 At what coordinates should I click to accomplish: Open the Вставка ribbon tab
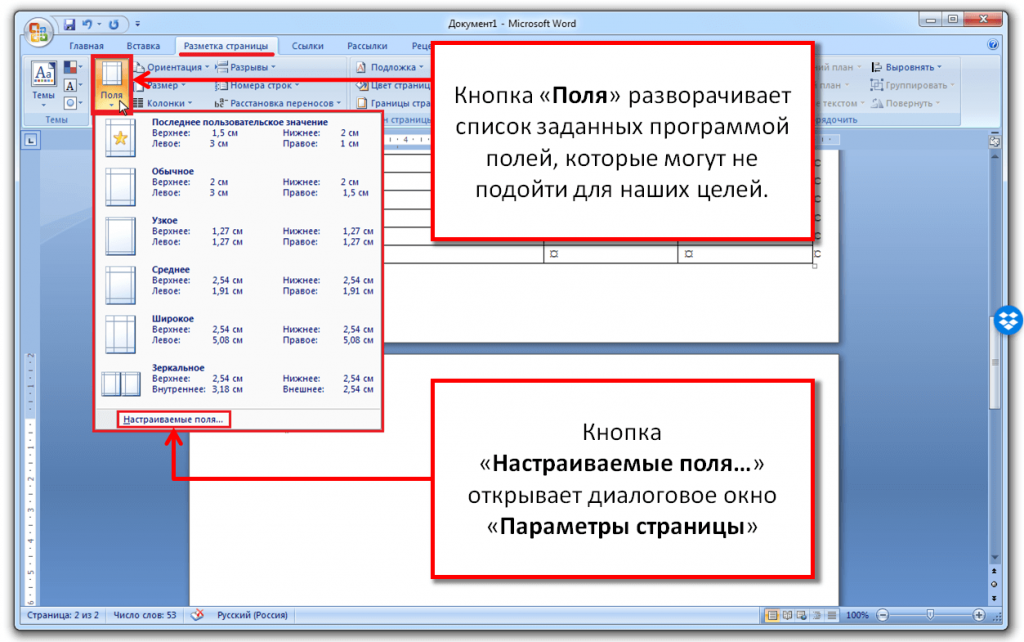143,46
